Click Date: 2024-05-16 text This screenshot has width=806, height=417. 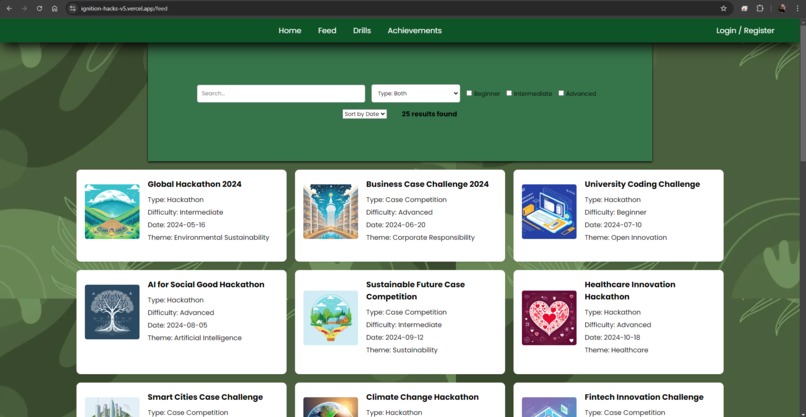[x=176, y=225]
